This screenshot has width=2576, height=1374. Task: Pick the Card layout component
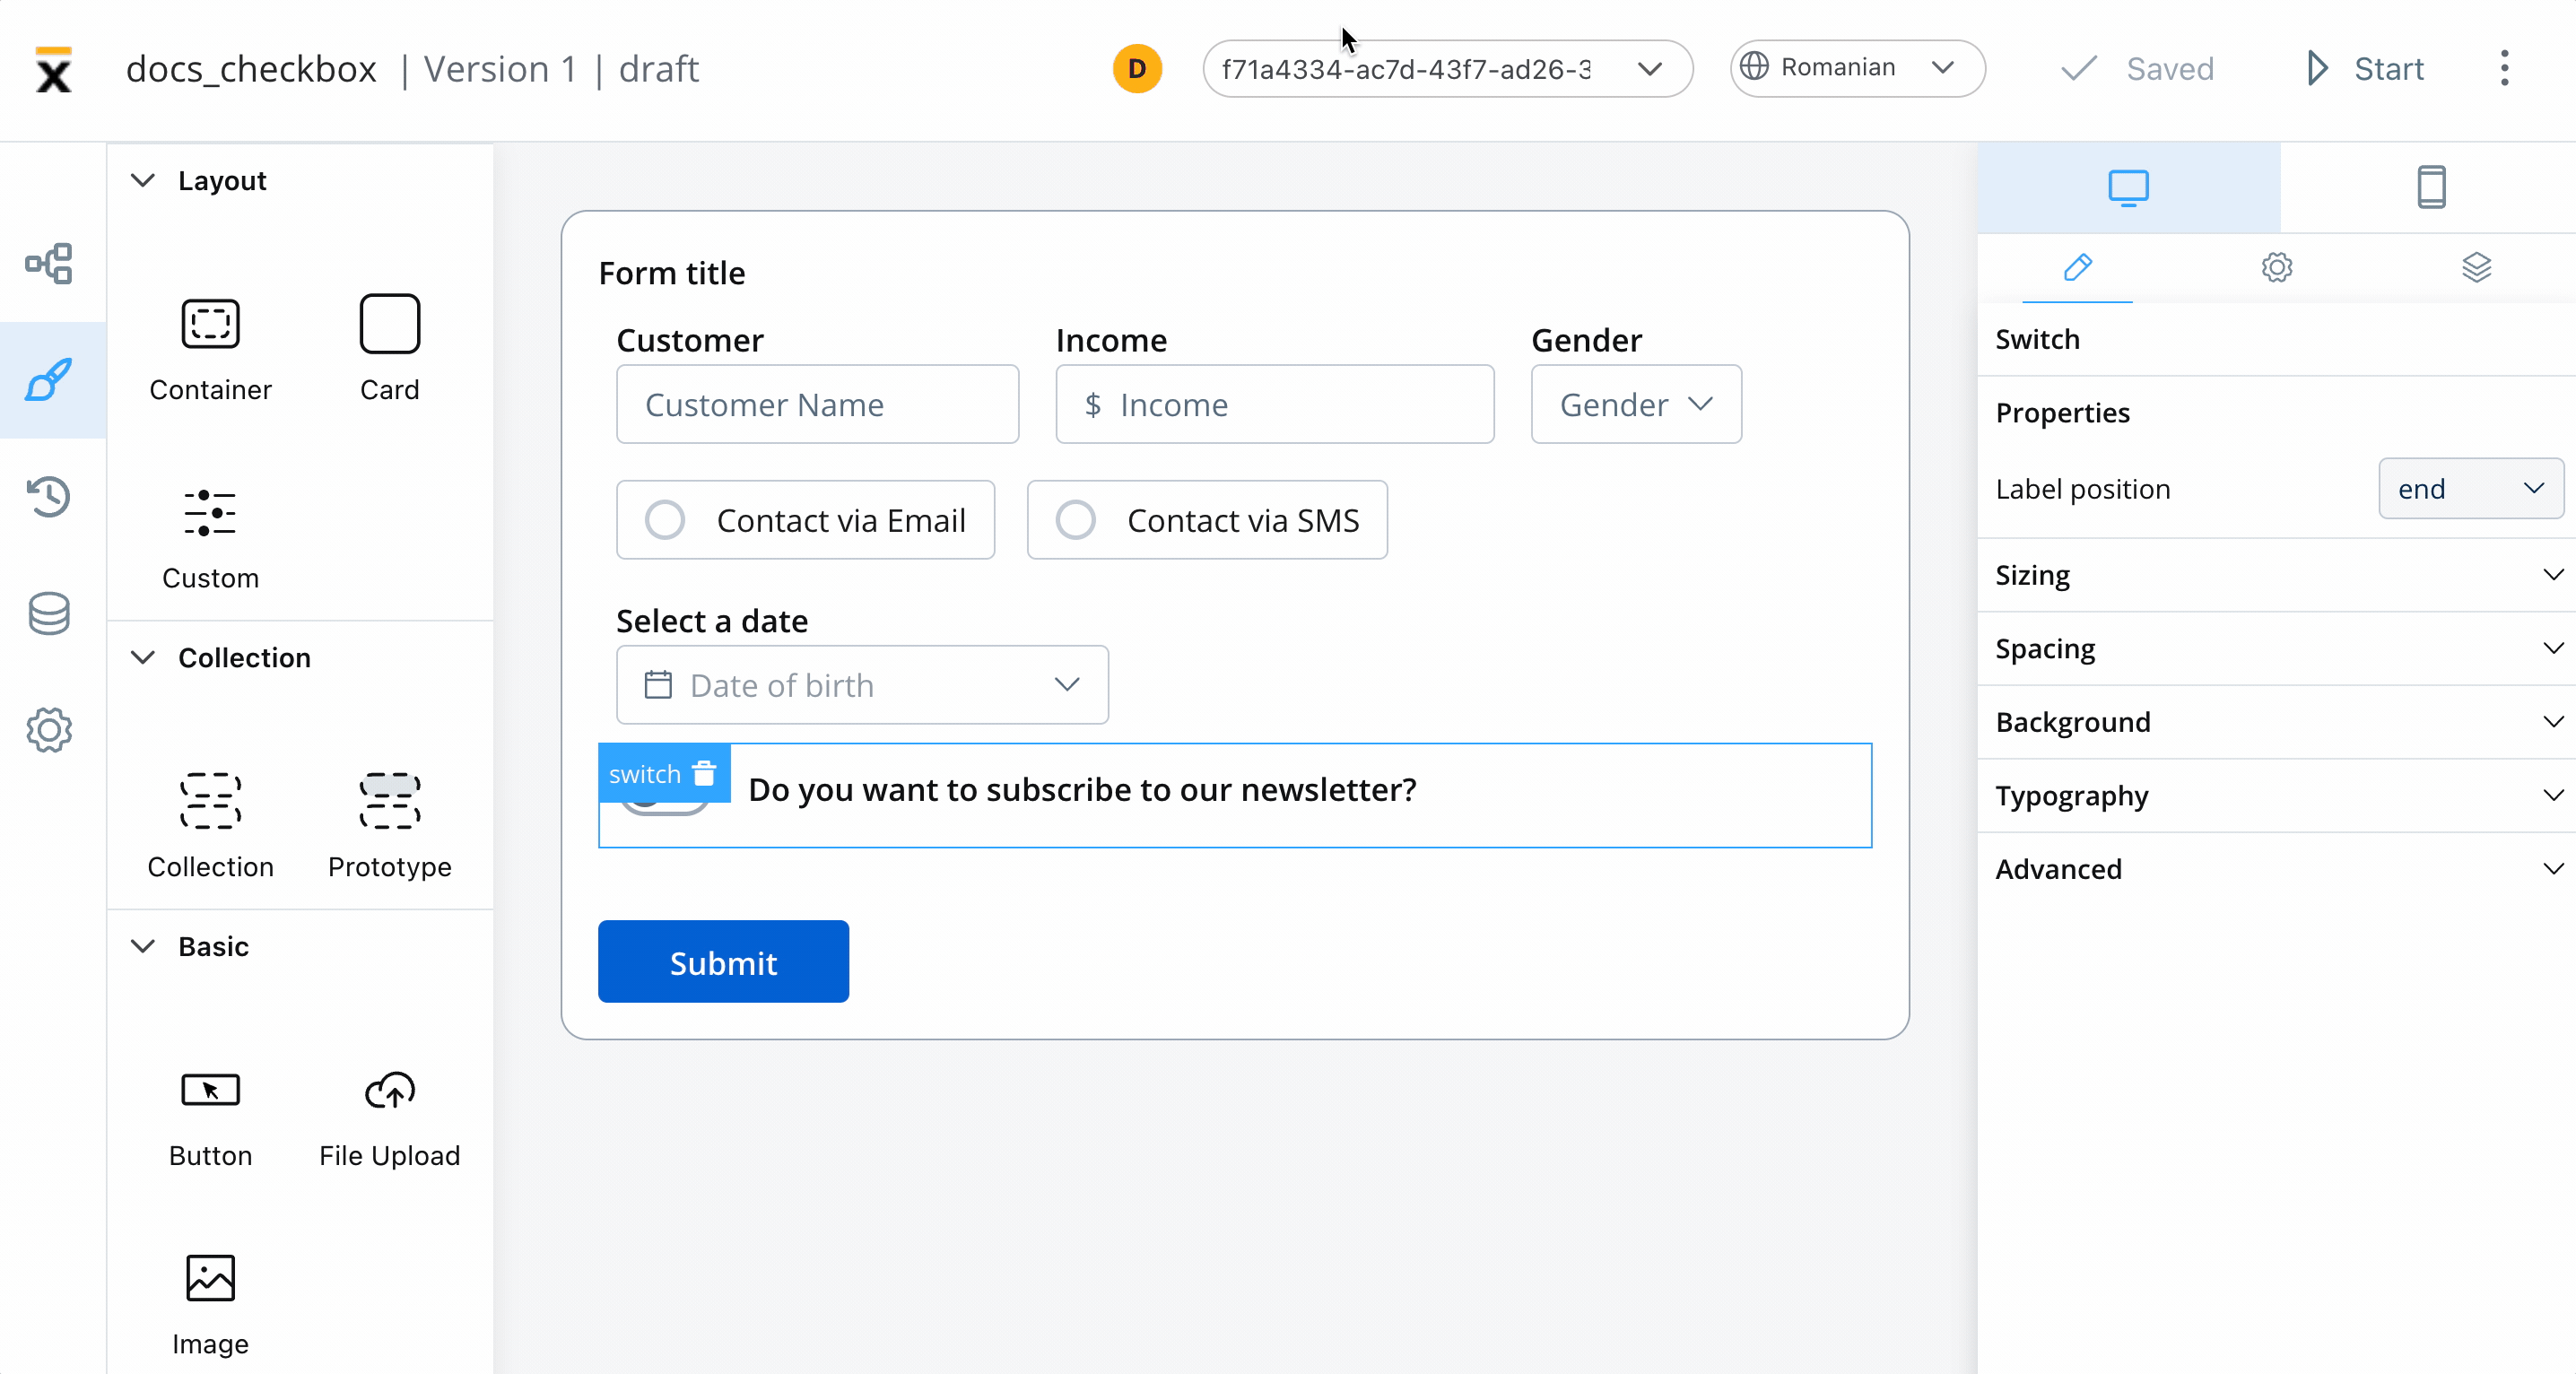tap(389, 348)
